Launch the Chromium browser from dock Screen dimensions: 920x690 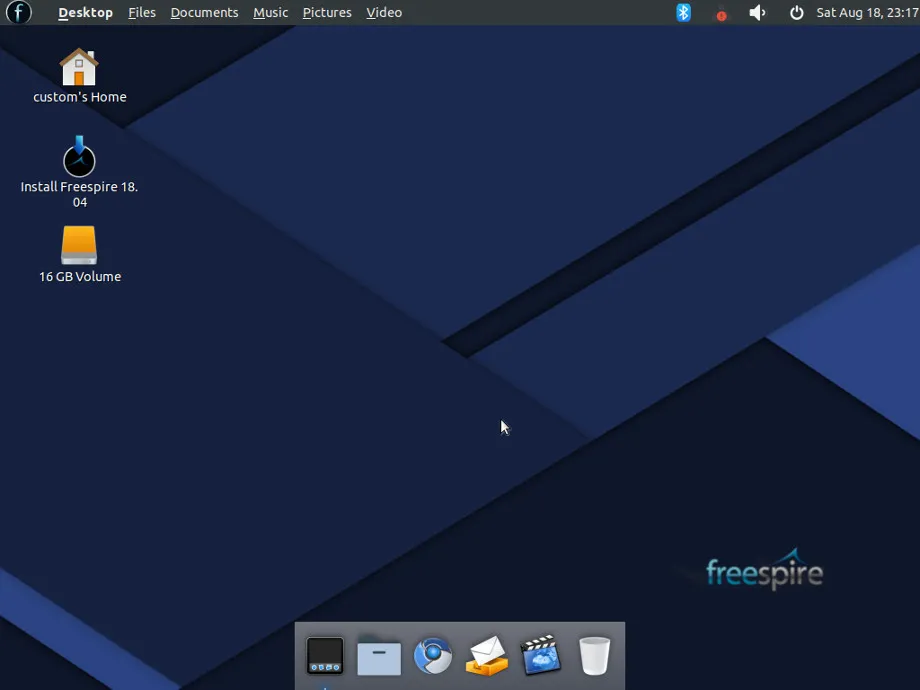click(433, 655)
